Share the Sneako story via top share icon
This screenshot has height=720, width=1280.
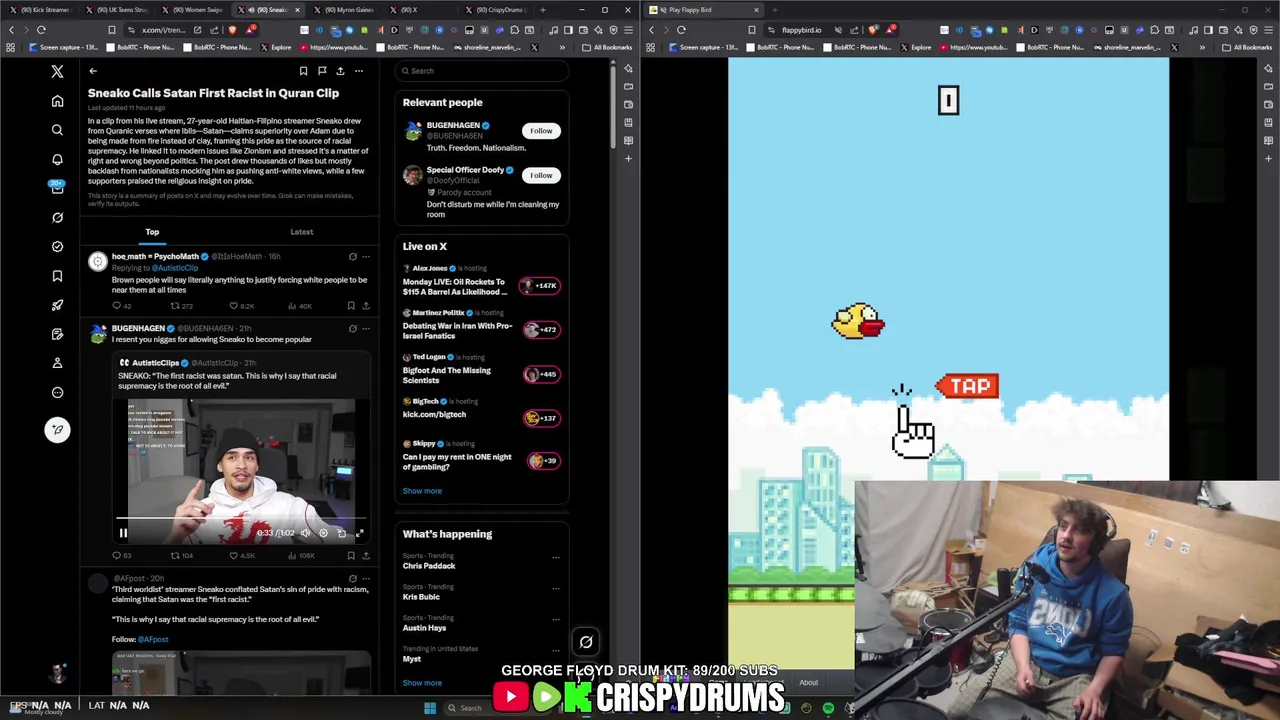(340, 71)
